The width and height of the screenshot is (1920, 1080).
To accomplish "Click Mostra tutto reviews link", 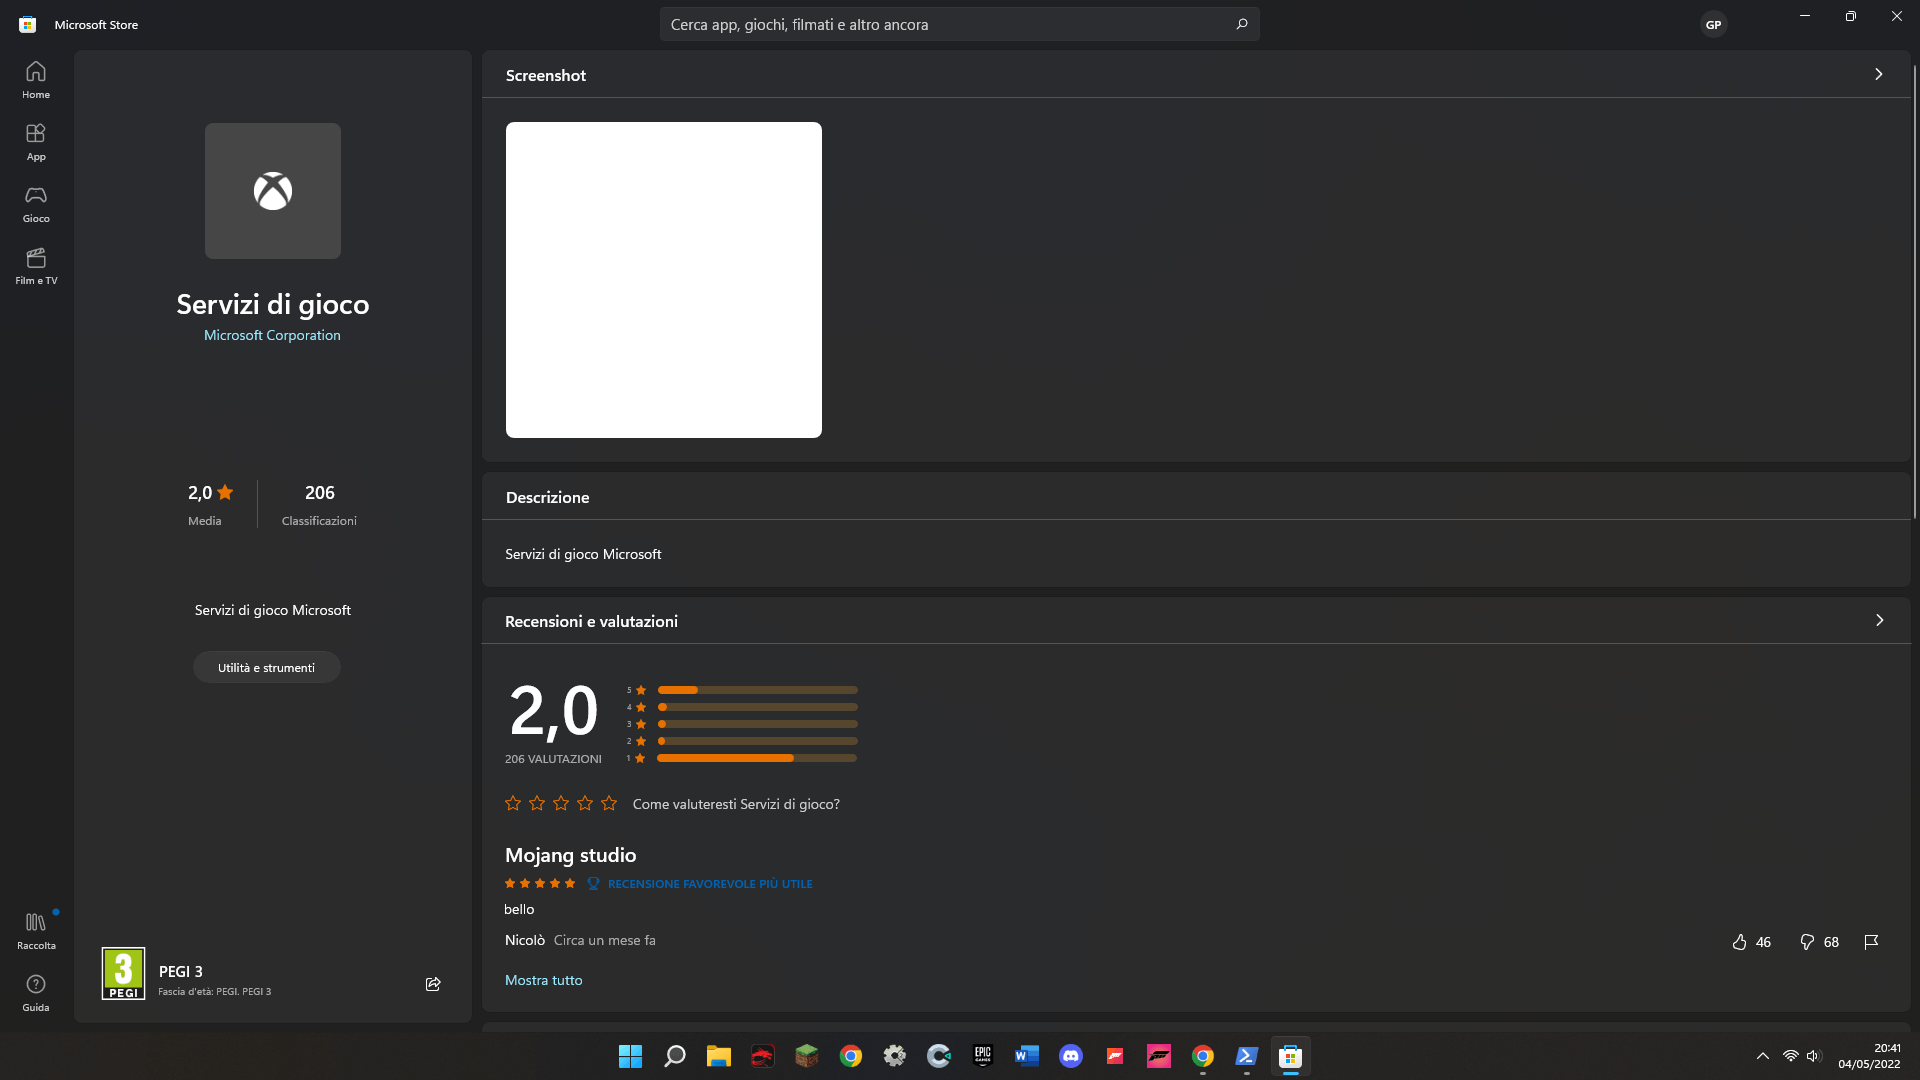I will coord(543,980).
